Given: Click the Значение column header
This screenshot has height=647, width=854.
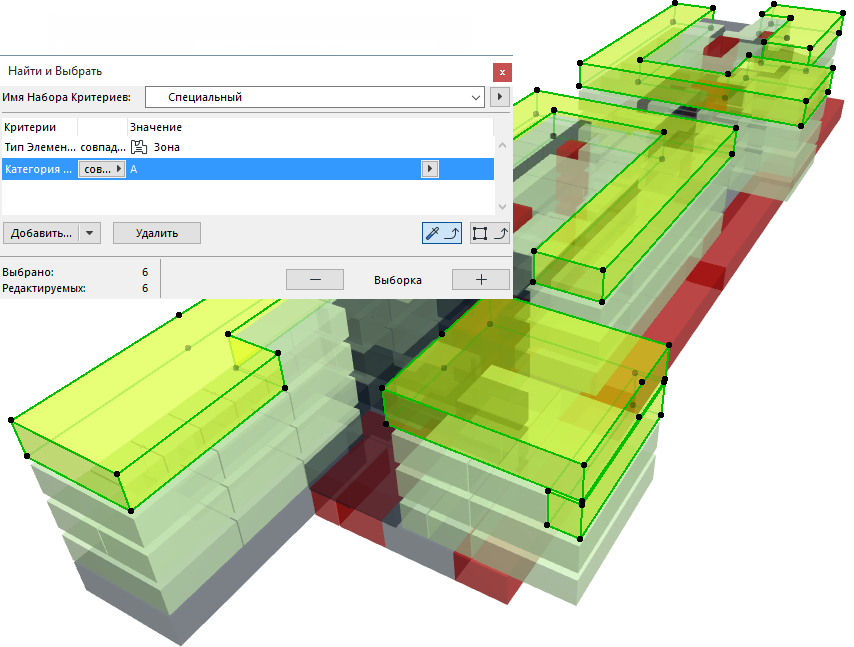Looking at the screenshot, I should pos(156,127).
